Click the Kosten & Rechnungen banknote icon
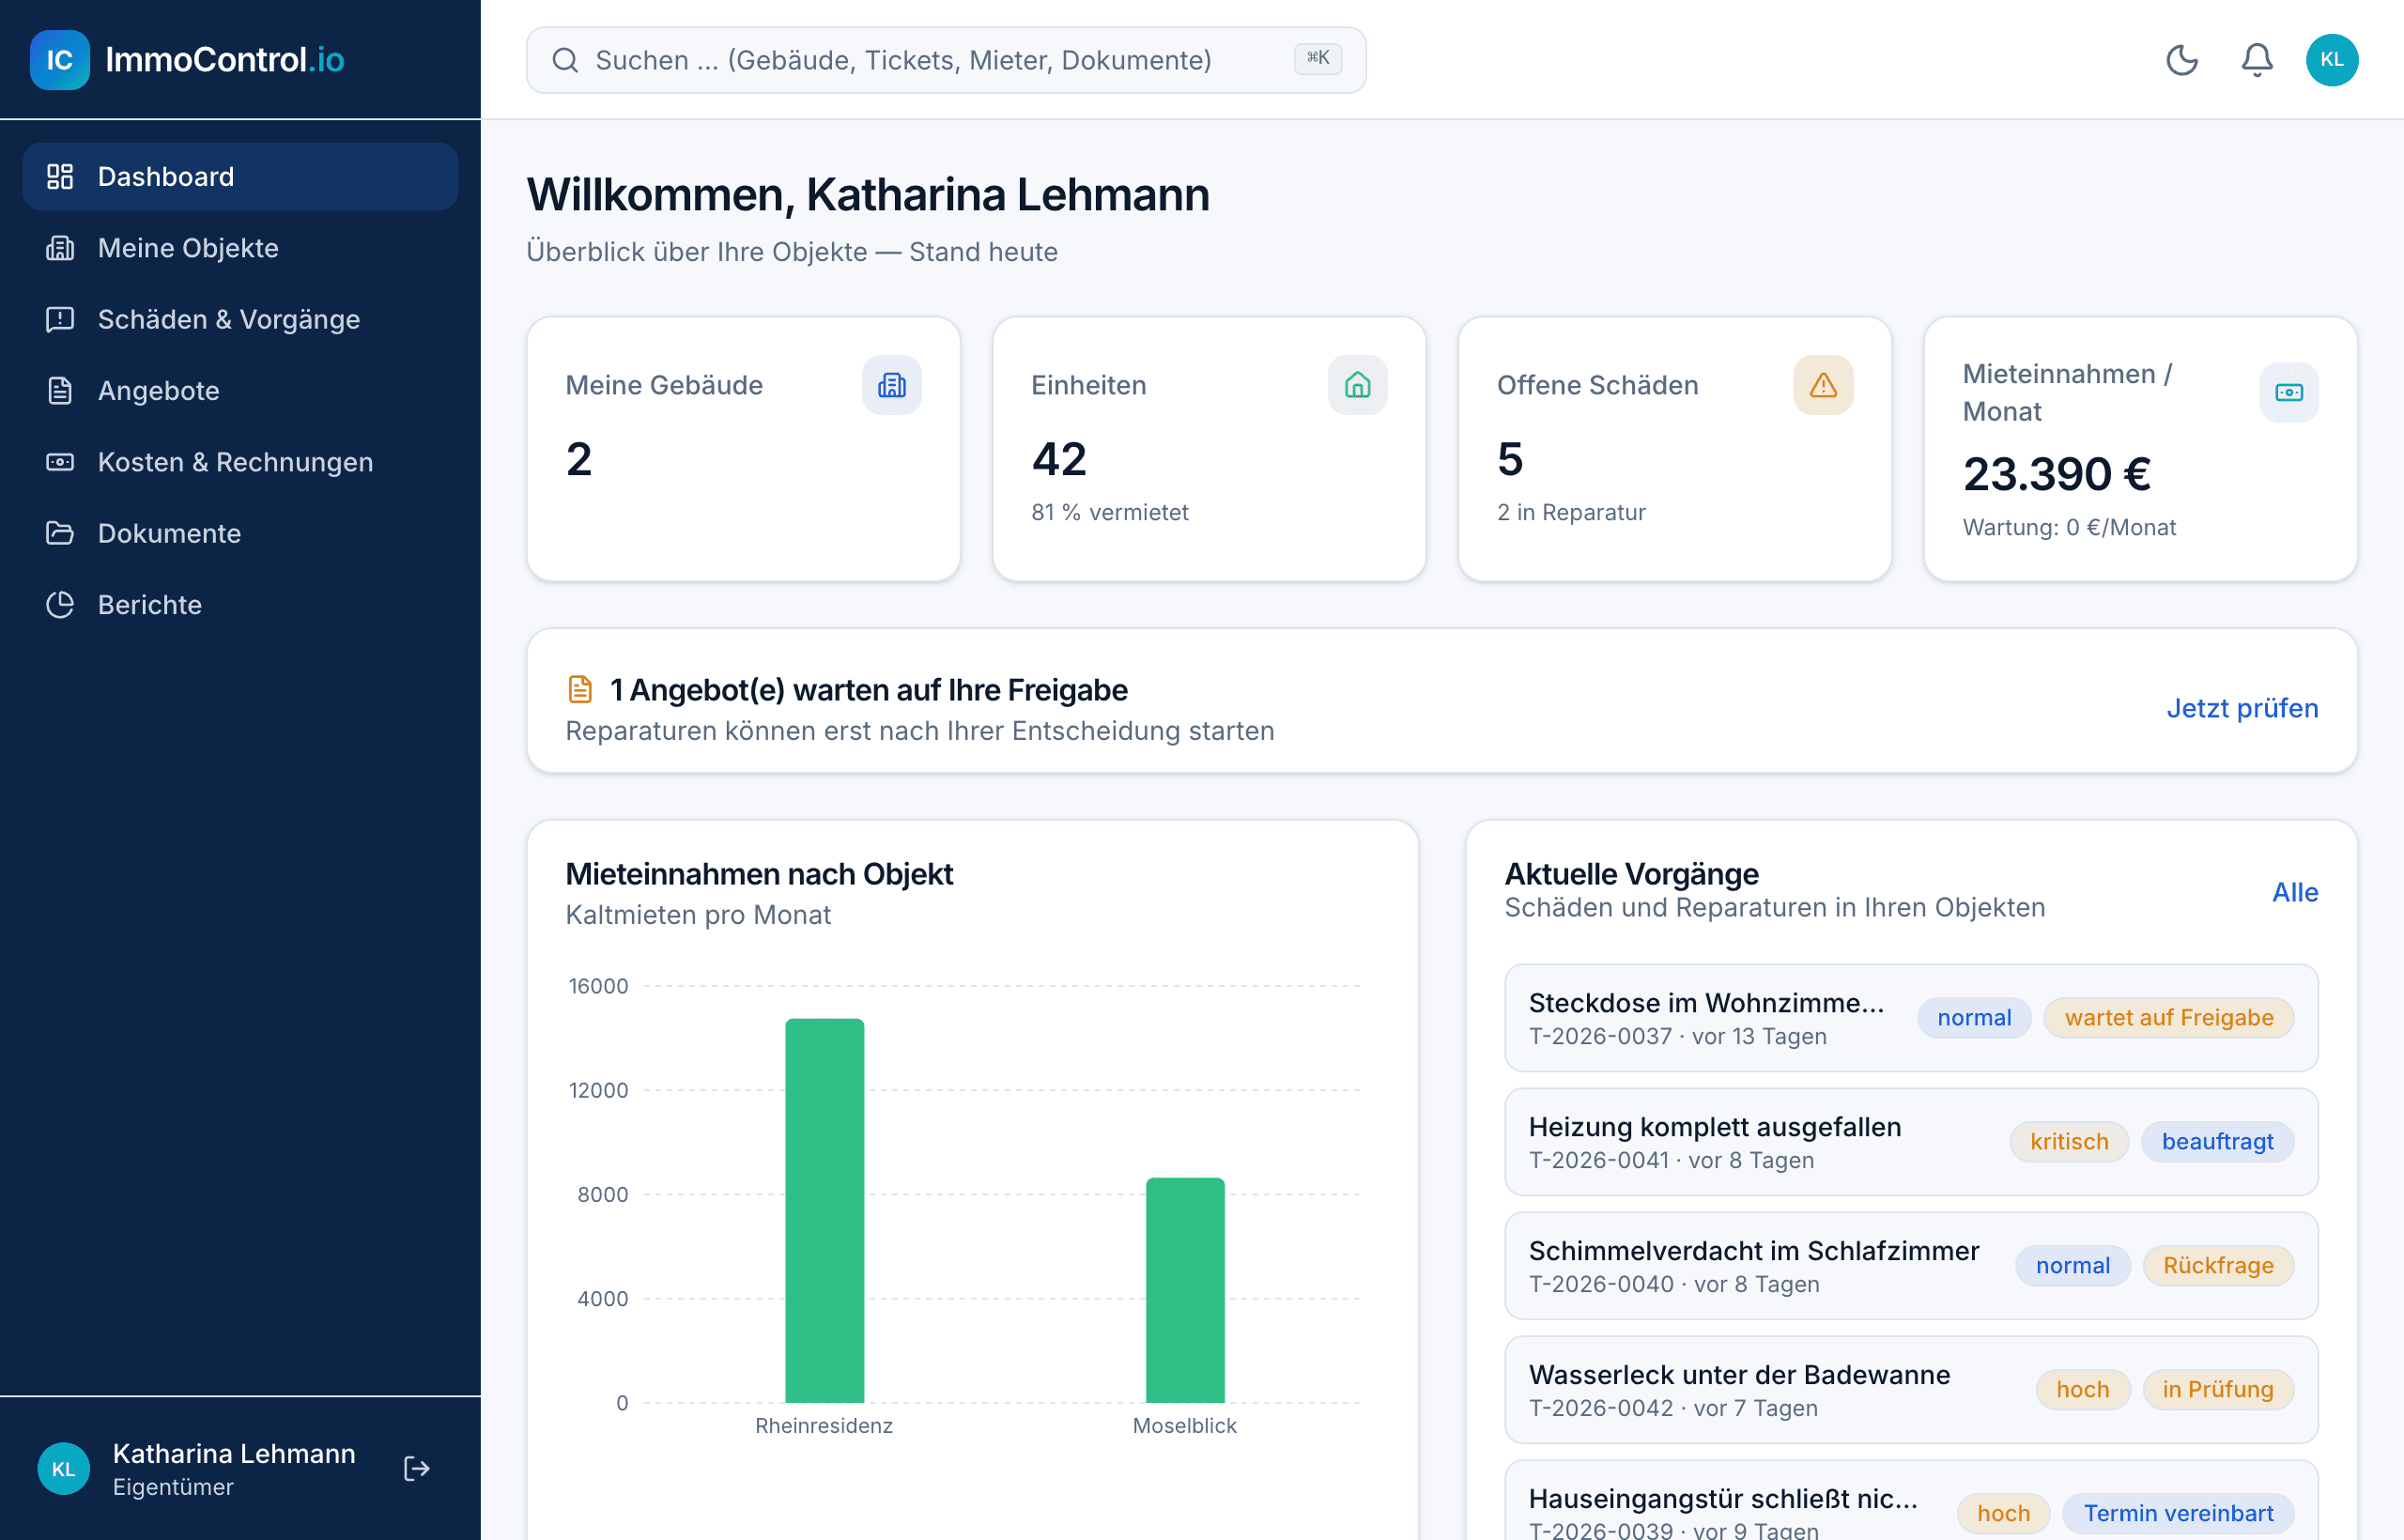 (x=60, y=462)
